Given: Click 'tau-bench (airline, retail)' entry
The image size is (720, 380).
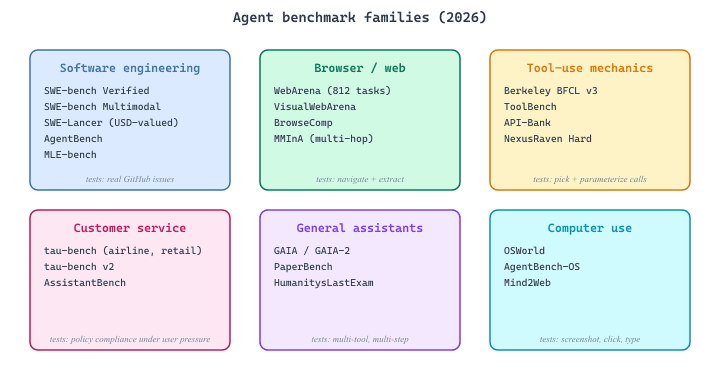Looking at the screenshot, I should point(123,251).
